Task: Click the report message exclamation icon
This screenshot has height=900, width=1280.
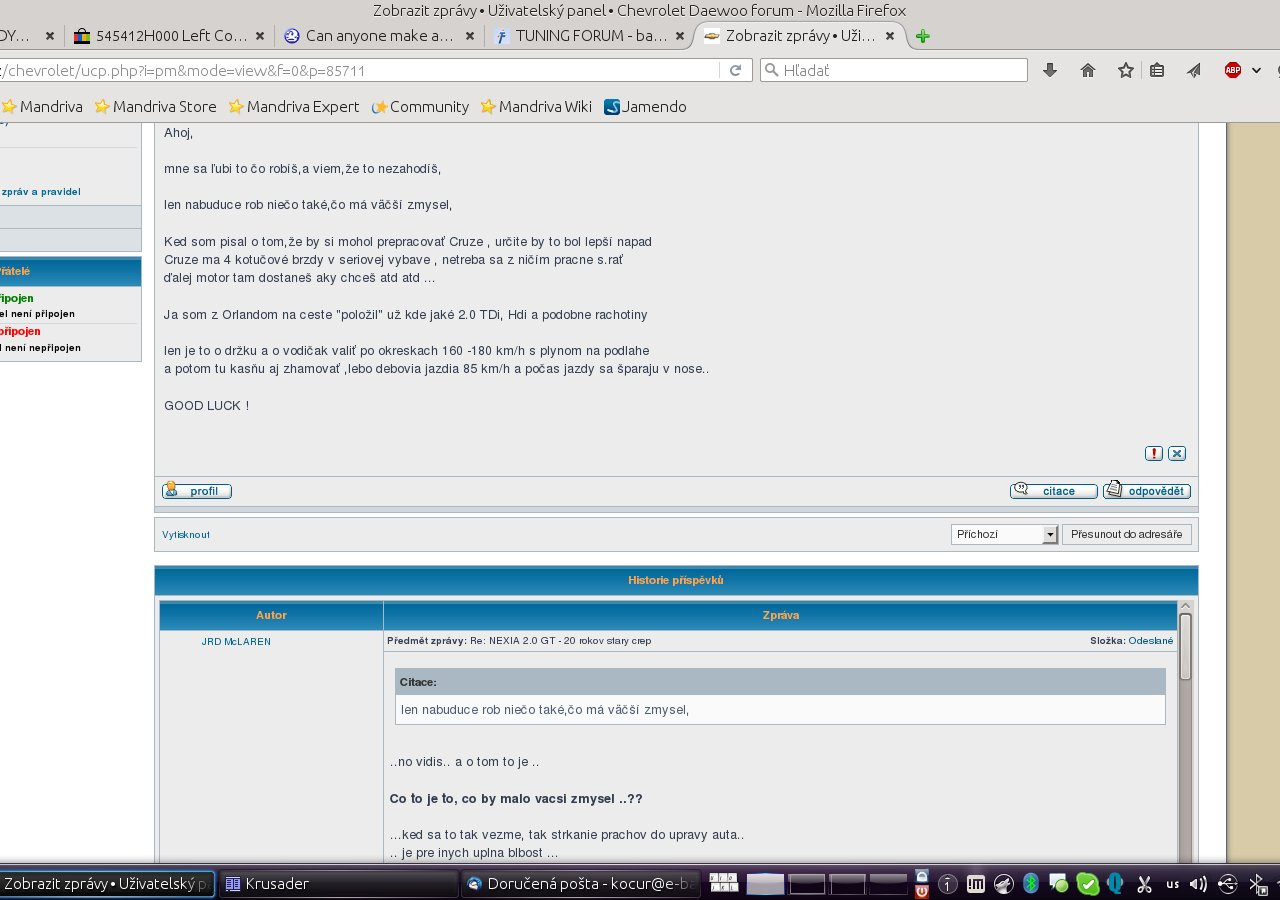Action: pos(1153,453)
